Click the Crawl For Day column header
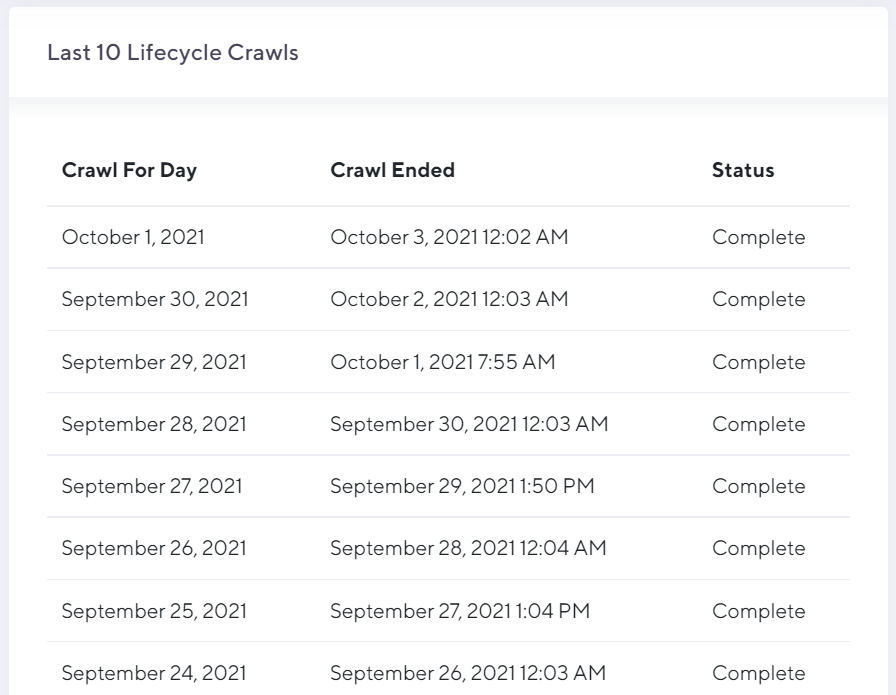This screenshot has height=695, width=896. (129, 170)
